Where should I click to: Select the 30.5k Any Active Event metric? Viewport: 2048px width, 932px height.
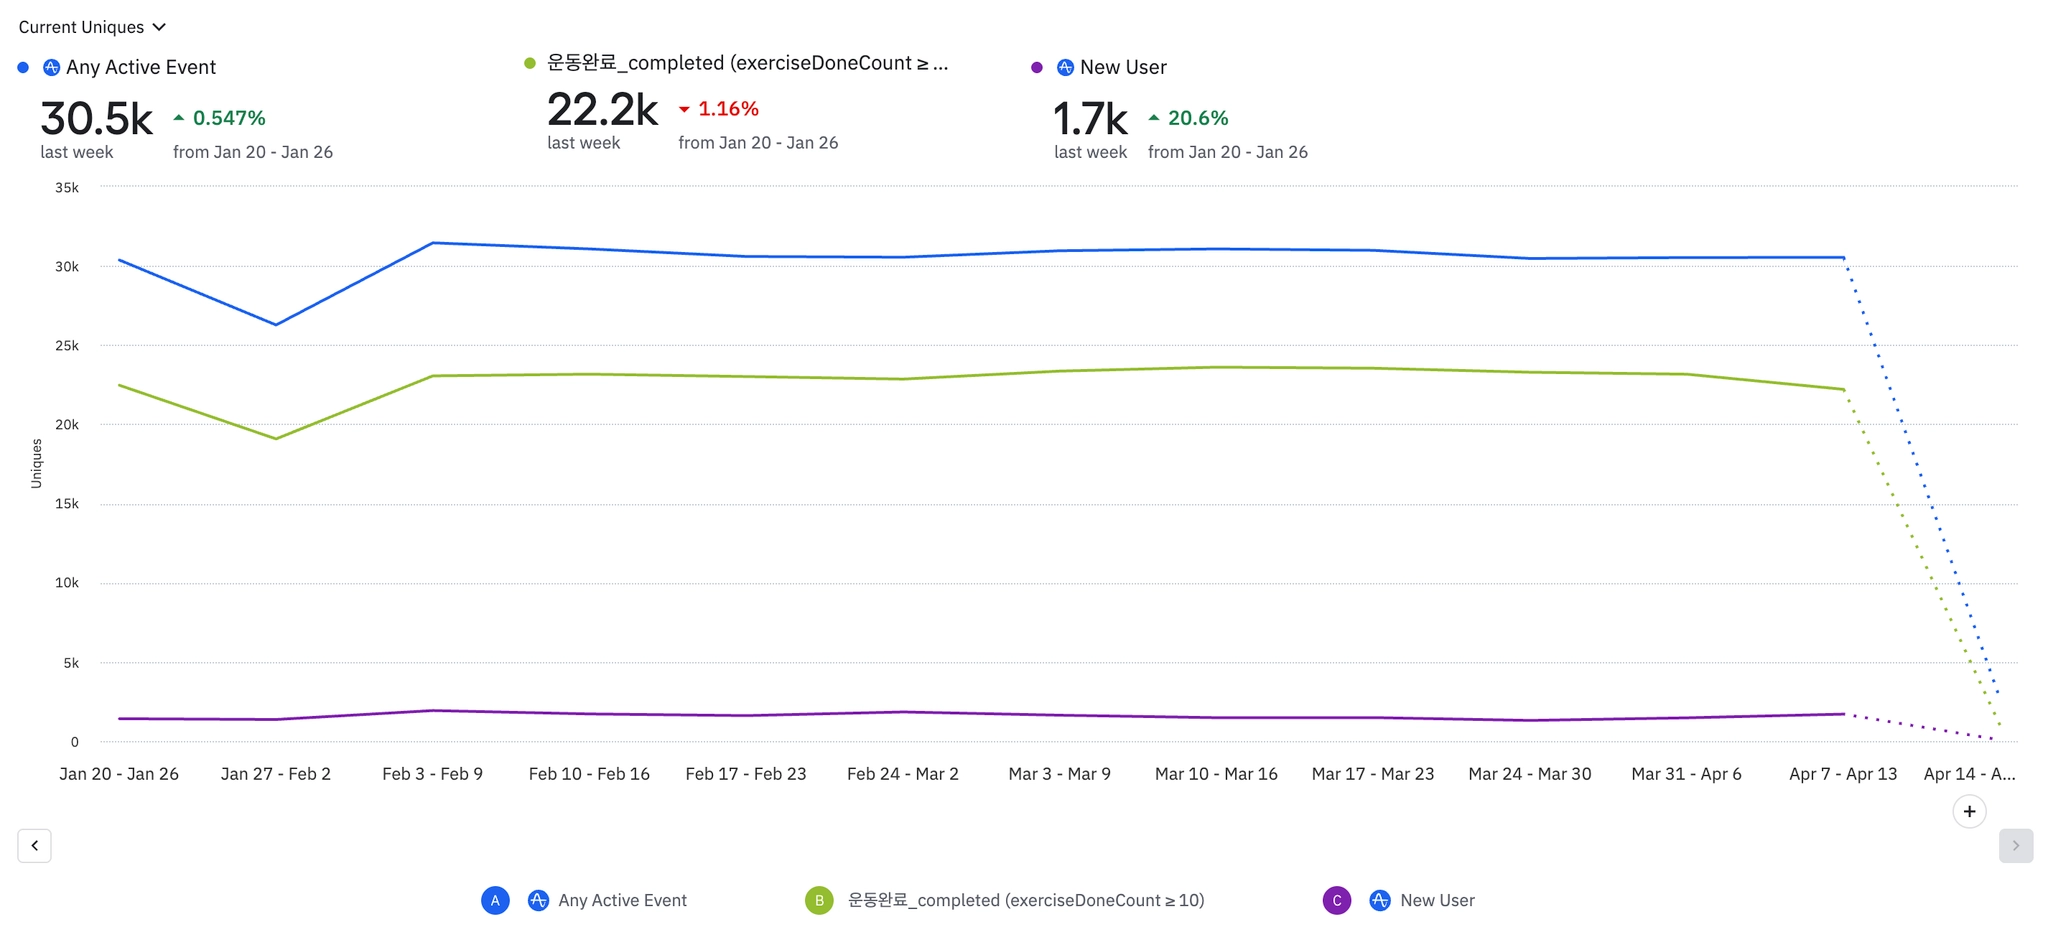pyautogui.click(x=96, y=119)
